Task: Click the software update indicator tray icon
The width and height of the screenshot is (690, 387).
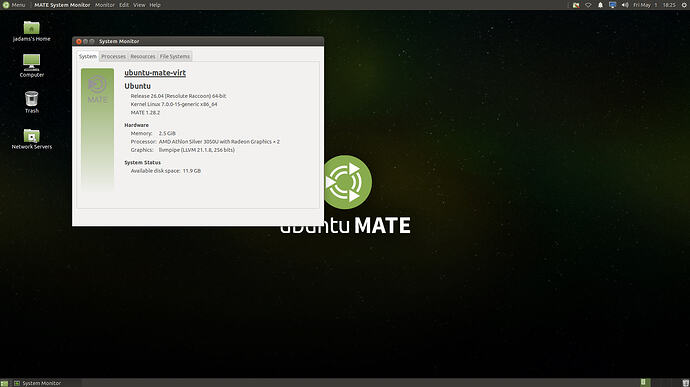Action: [x=576, y=5]
